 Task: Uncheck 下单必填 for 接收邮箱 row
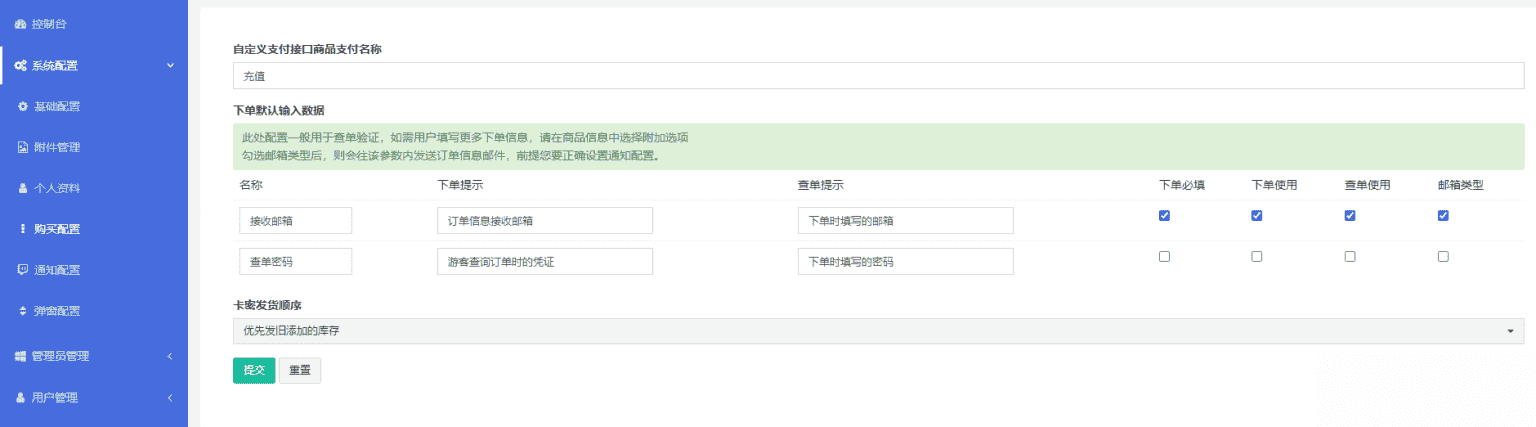[x=1164, y=216]
